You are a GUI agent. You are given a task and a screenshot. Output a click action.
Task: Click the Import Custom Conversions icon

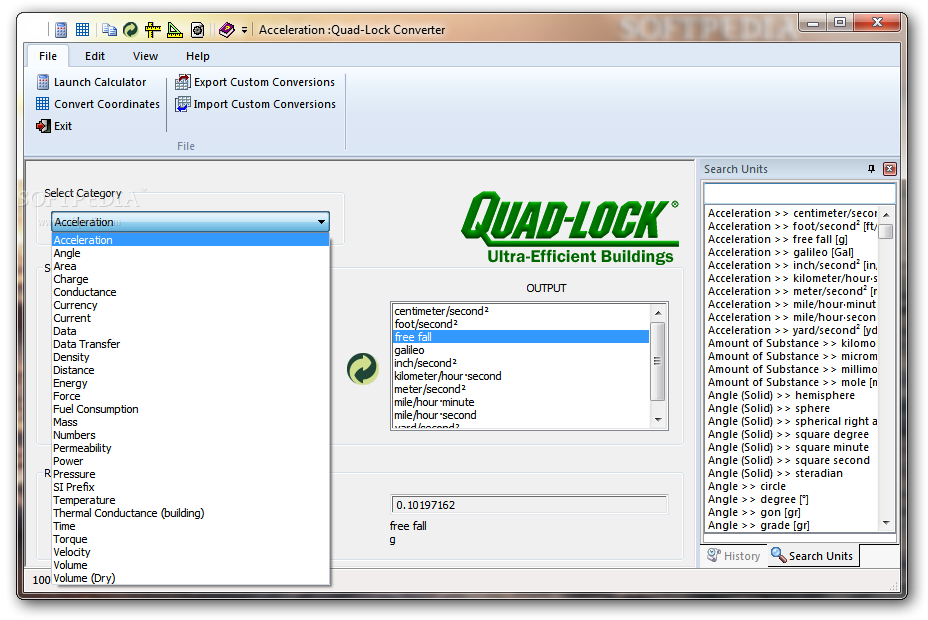pyautogui.click(x=183, y=104)
